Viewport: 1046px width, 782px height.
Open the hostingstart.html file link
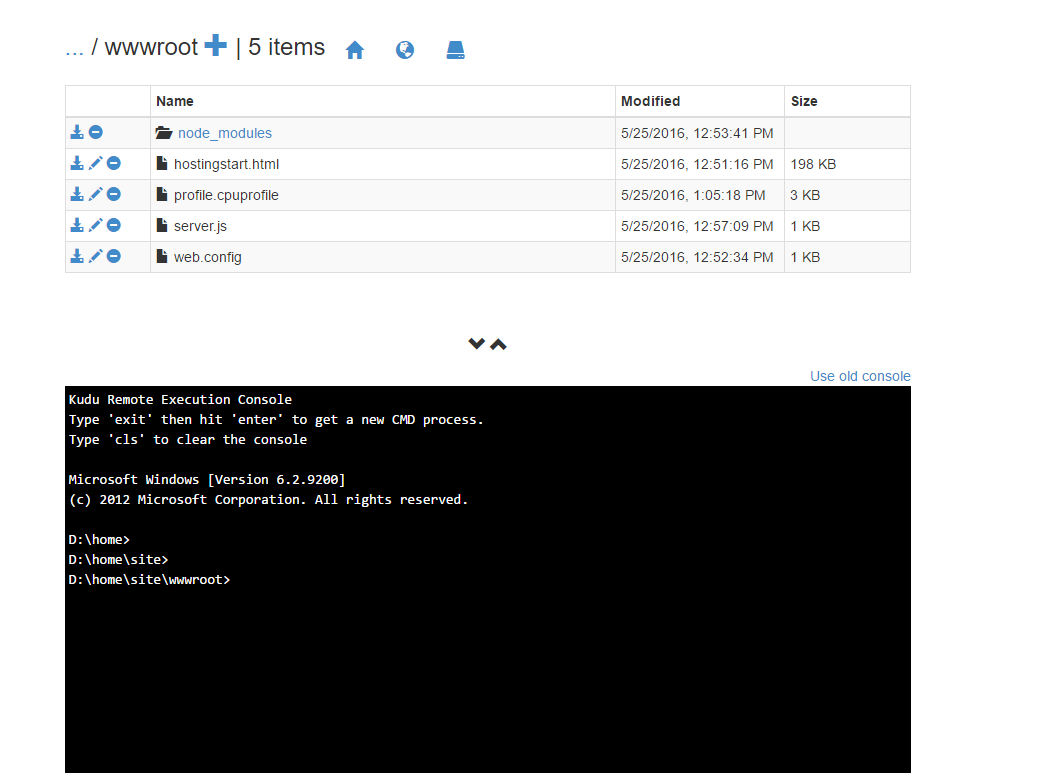(x=226, y=163)
